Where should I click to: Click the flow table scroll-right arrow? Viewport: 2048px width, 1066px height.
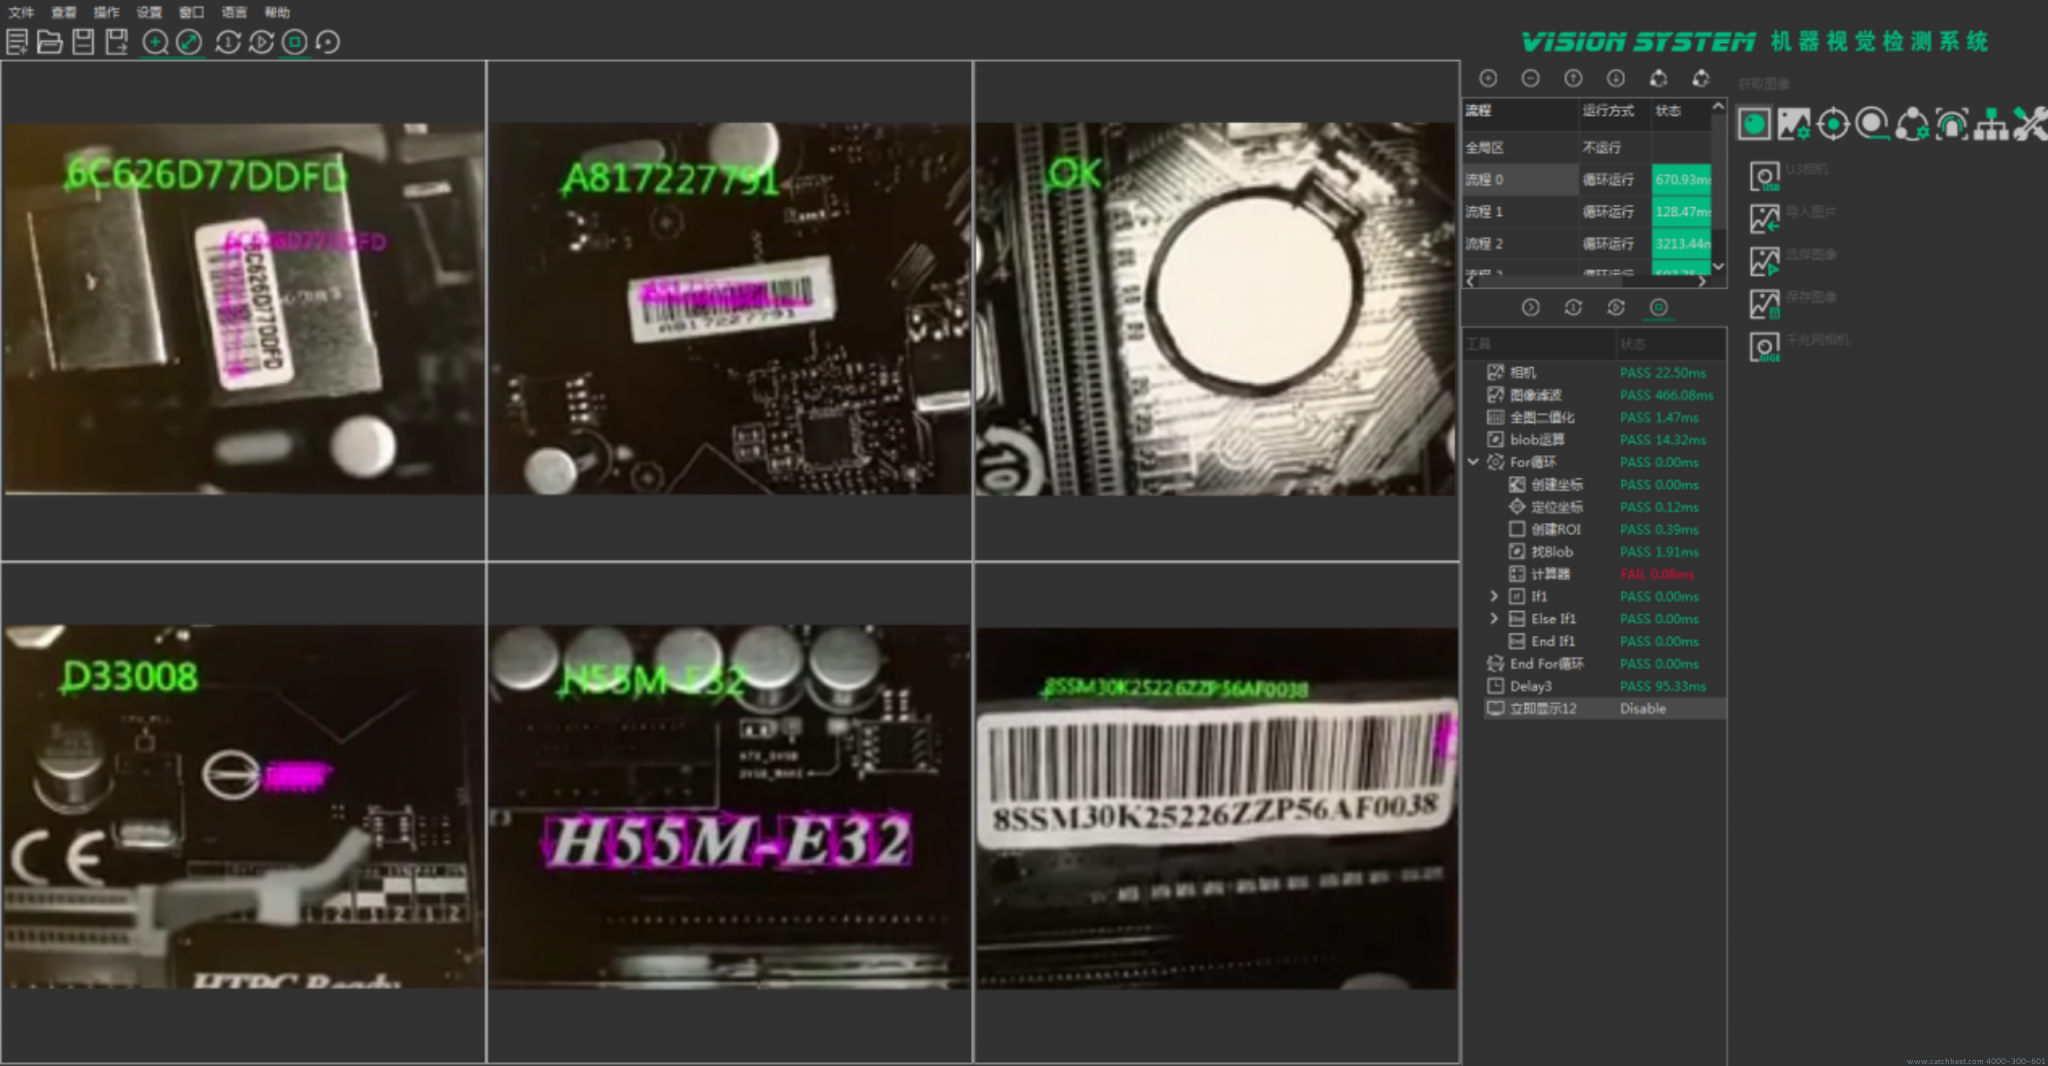1702,282
